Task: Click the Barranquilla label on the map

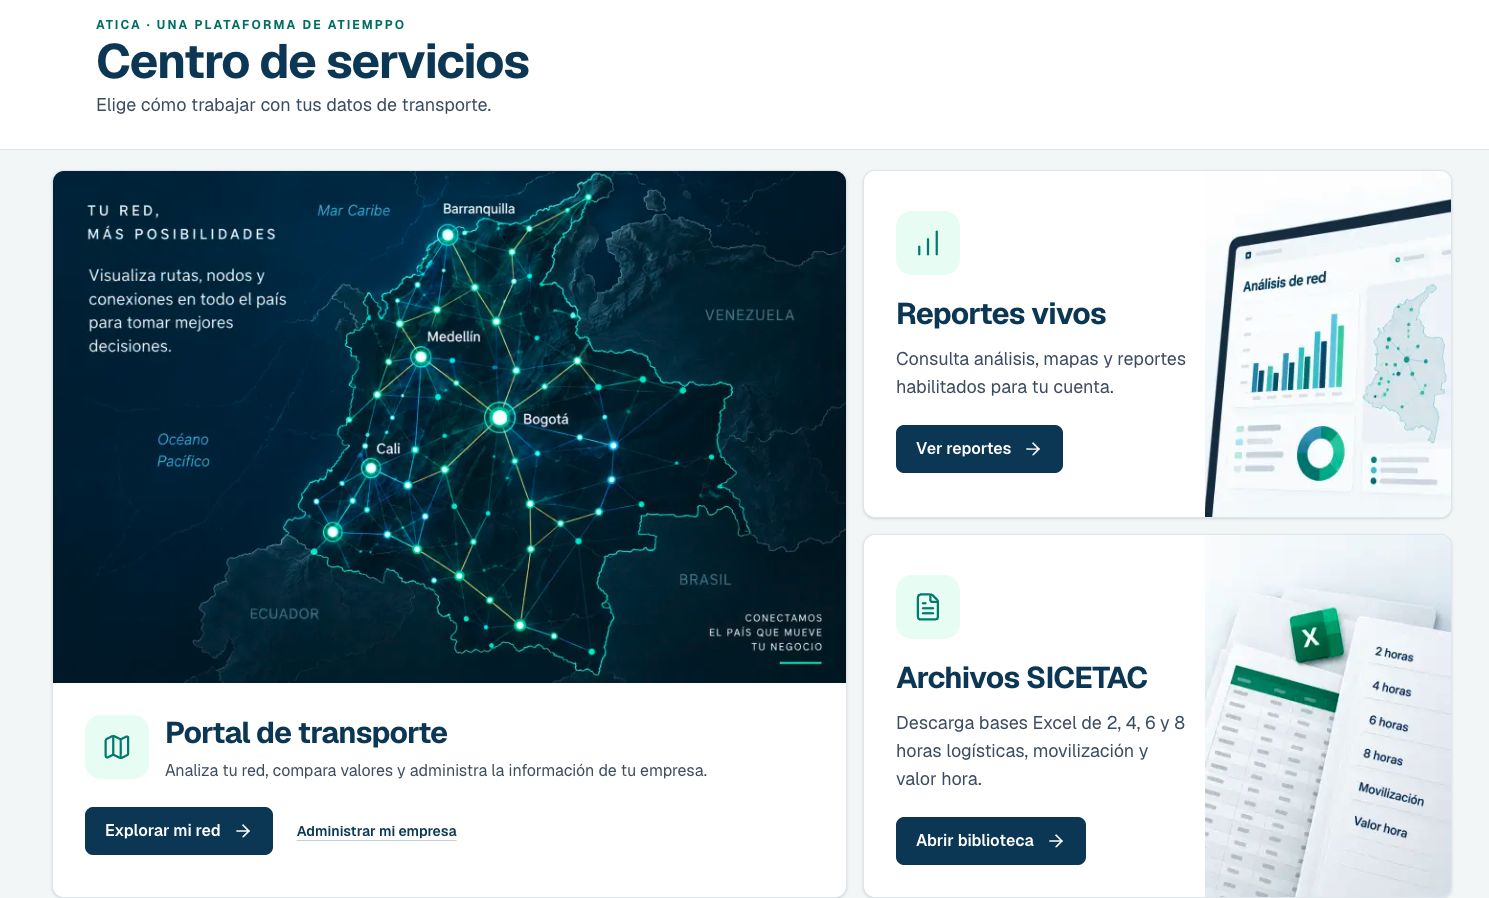Action: click(x=479, y=209)
